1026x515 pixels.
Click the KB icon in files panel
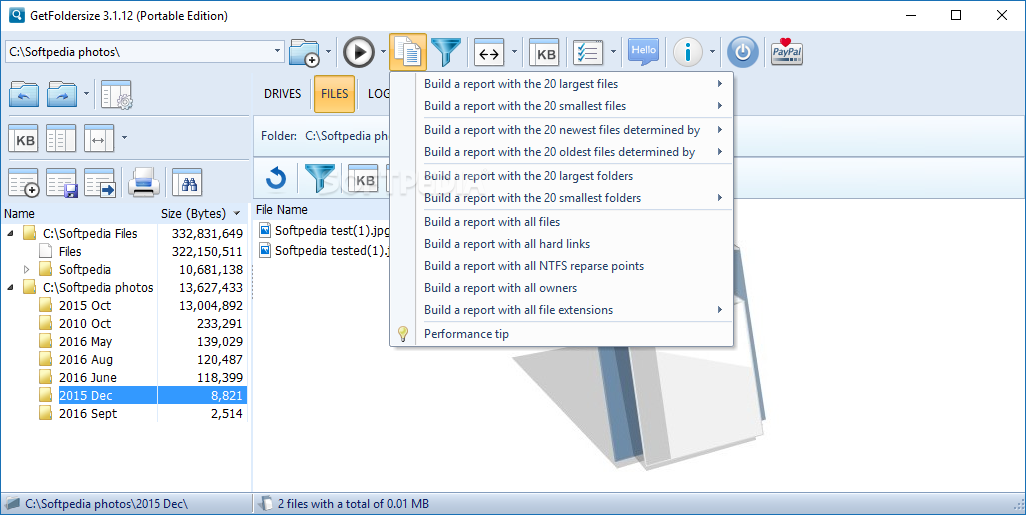click(364, 179)
